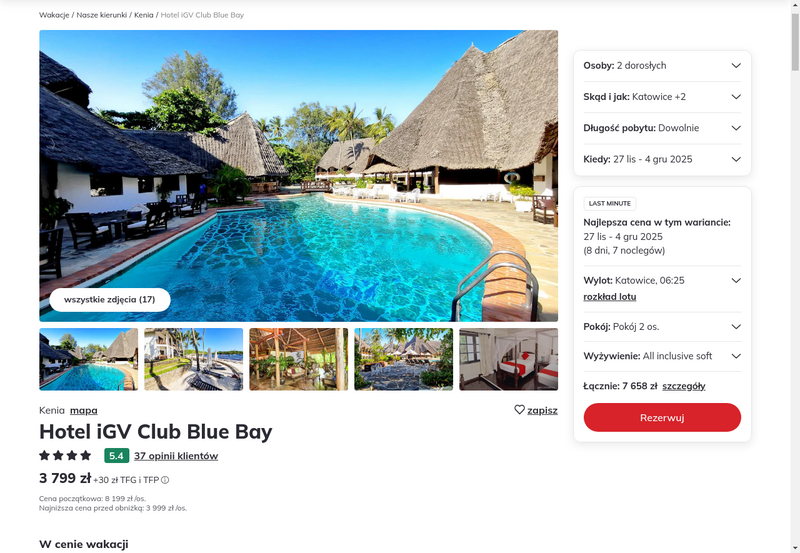
Task: Click the green 5.4 rating badge
Action: click(116, 456)
